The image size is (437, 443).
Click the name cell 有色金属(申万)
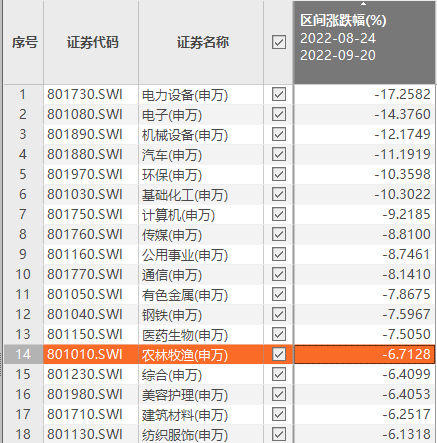(201, 294)
